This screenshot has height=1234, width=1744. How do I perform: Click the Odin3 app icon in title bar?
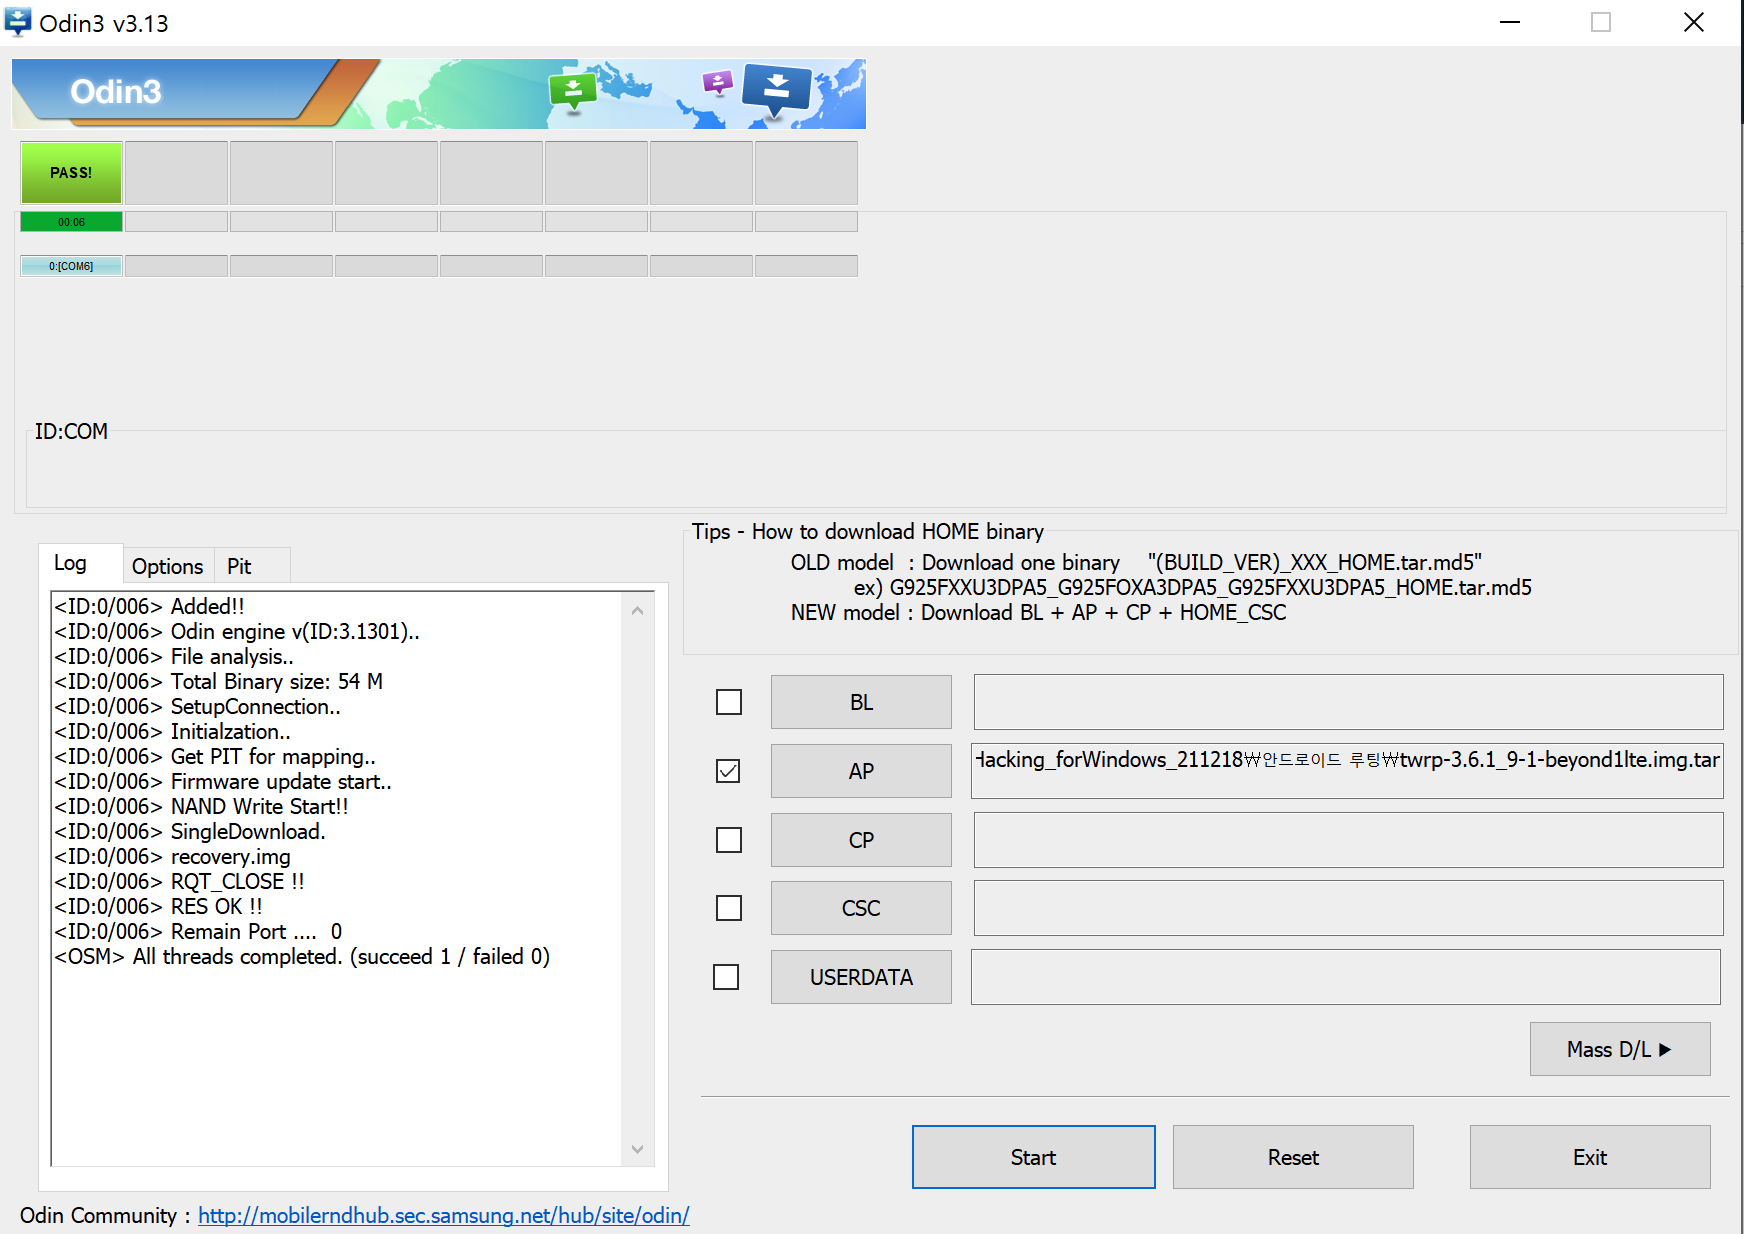18,22
